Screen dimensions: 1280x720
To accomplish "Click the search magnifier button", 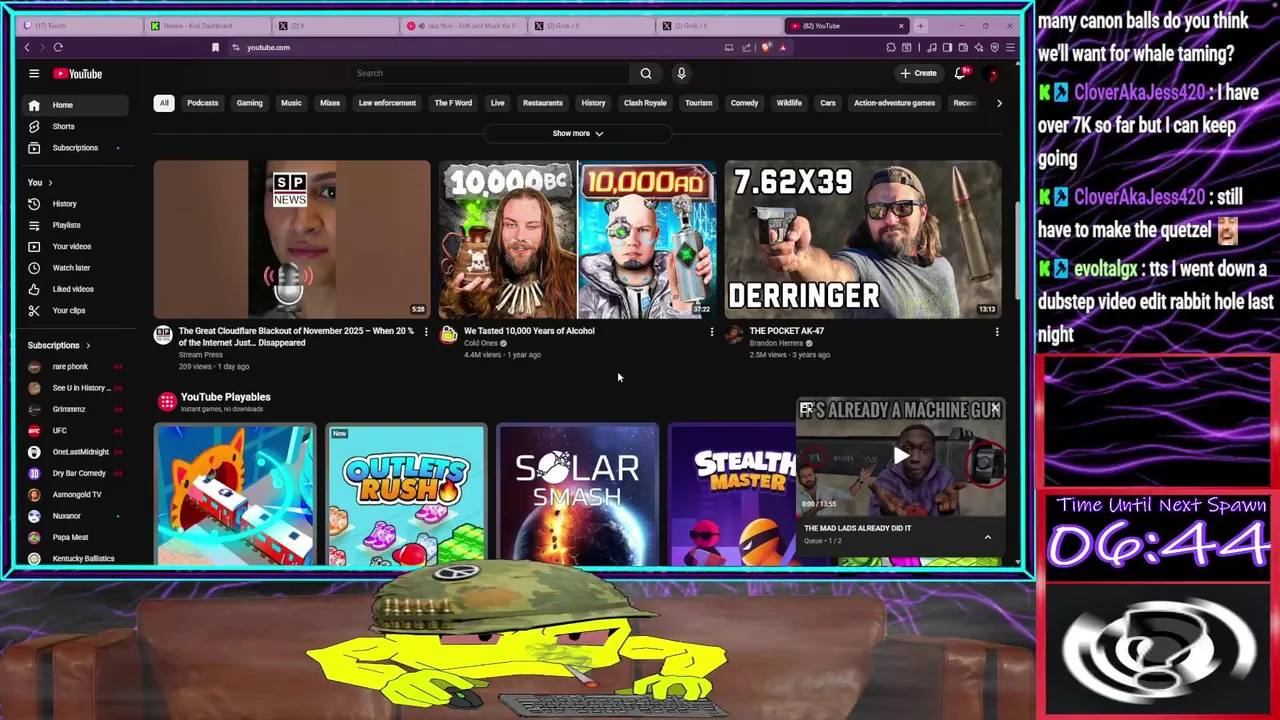I will point(646,73).
